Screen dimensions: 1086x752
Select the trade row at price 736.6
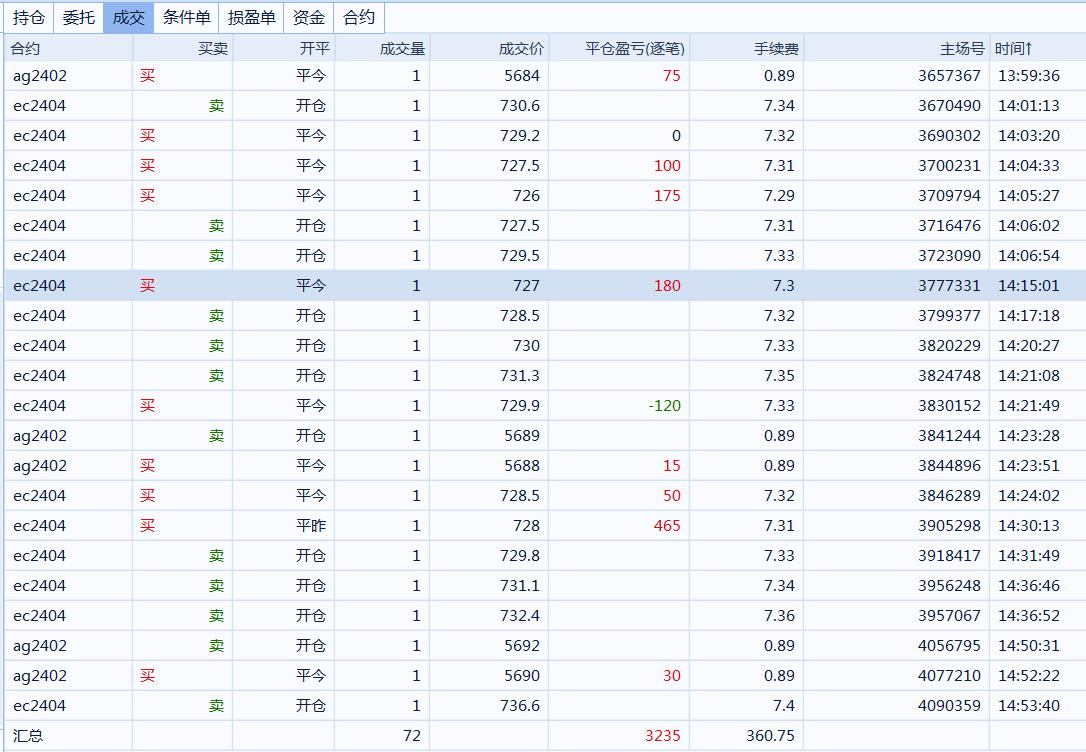coord(545,706)
